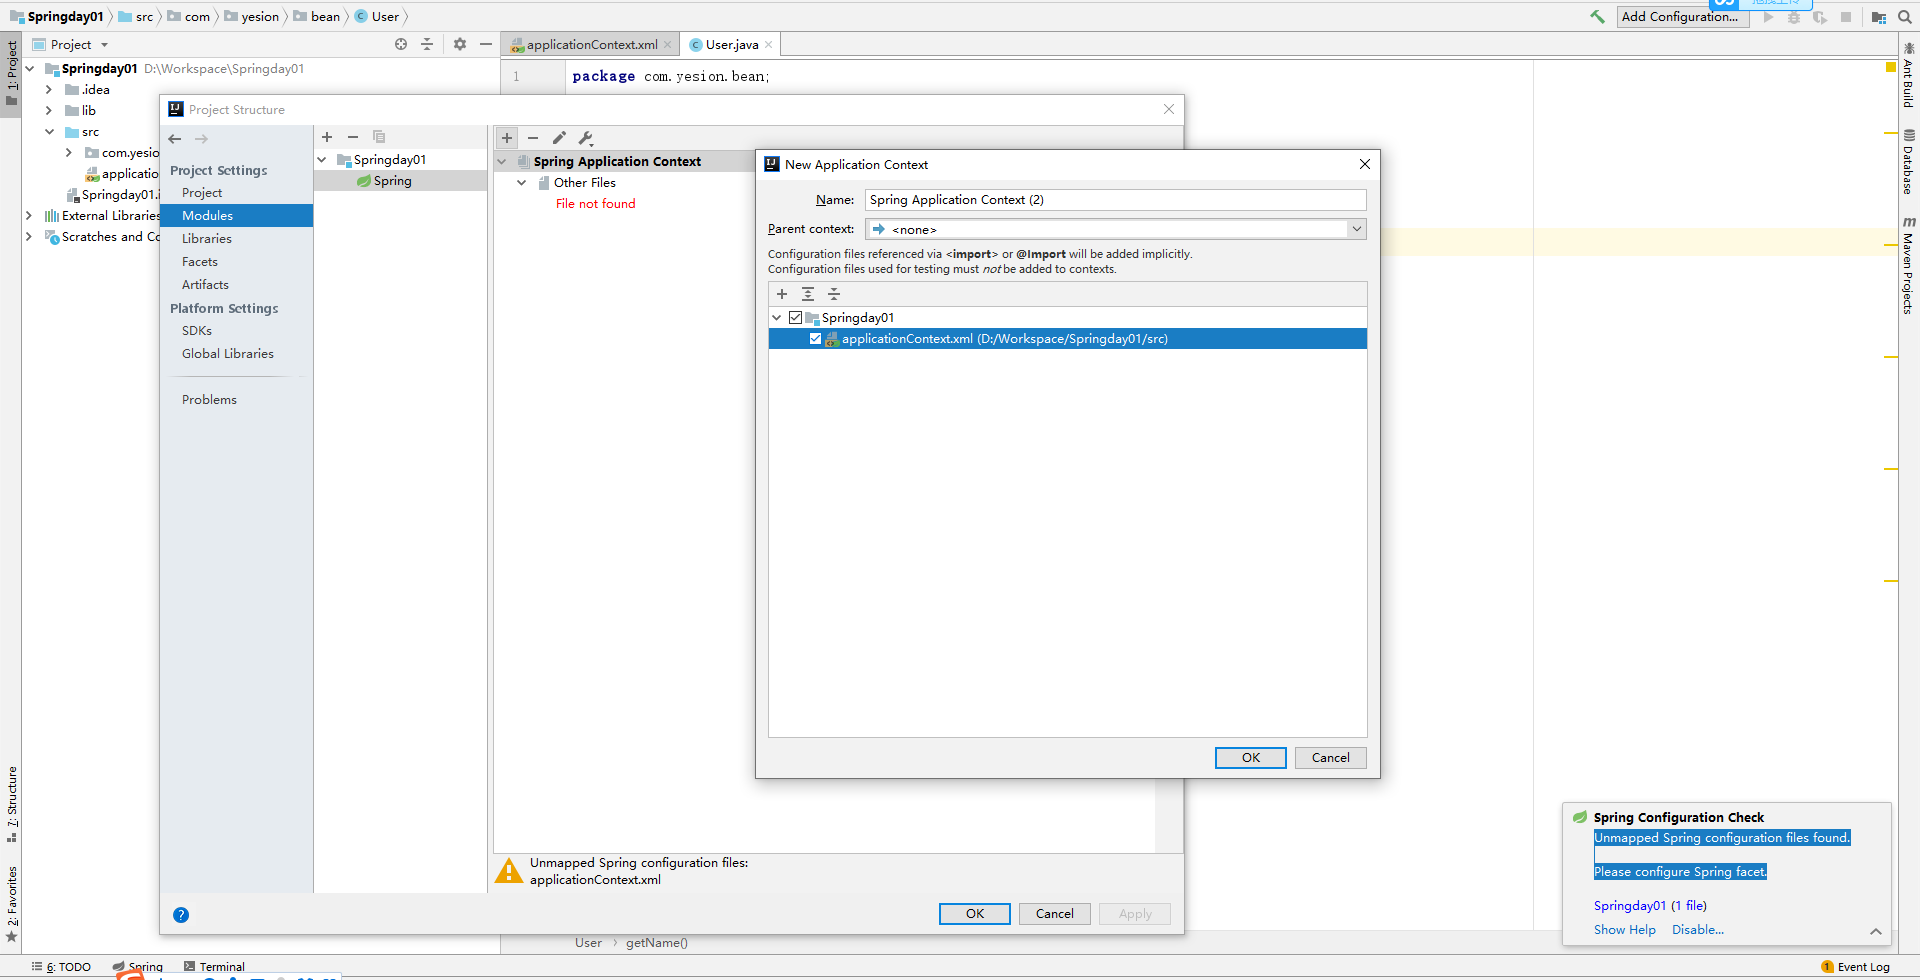Viewport: 1920px width, 980px height.
Task: Close the applicationContext.xml editor tab
Action: [x=668, y=45]
